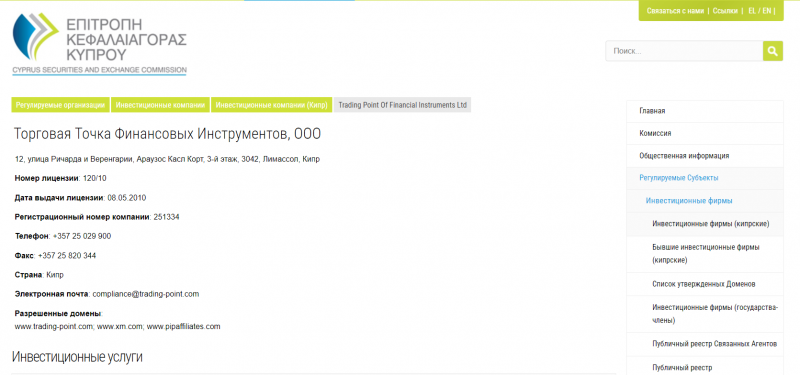Open Комиссия in the sidebar menu
The height and width of the screenshot is (375, 800).
click(x=705, y=134)
